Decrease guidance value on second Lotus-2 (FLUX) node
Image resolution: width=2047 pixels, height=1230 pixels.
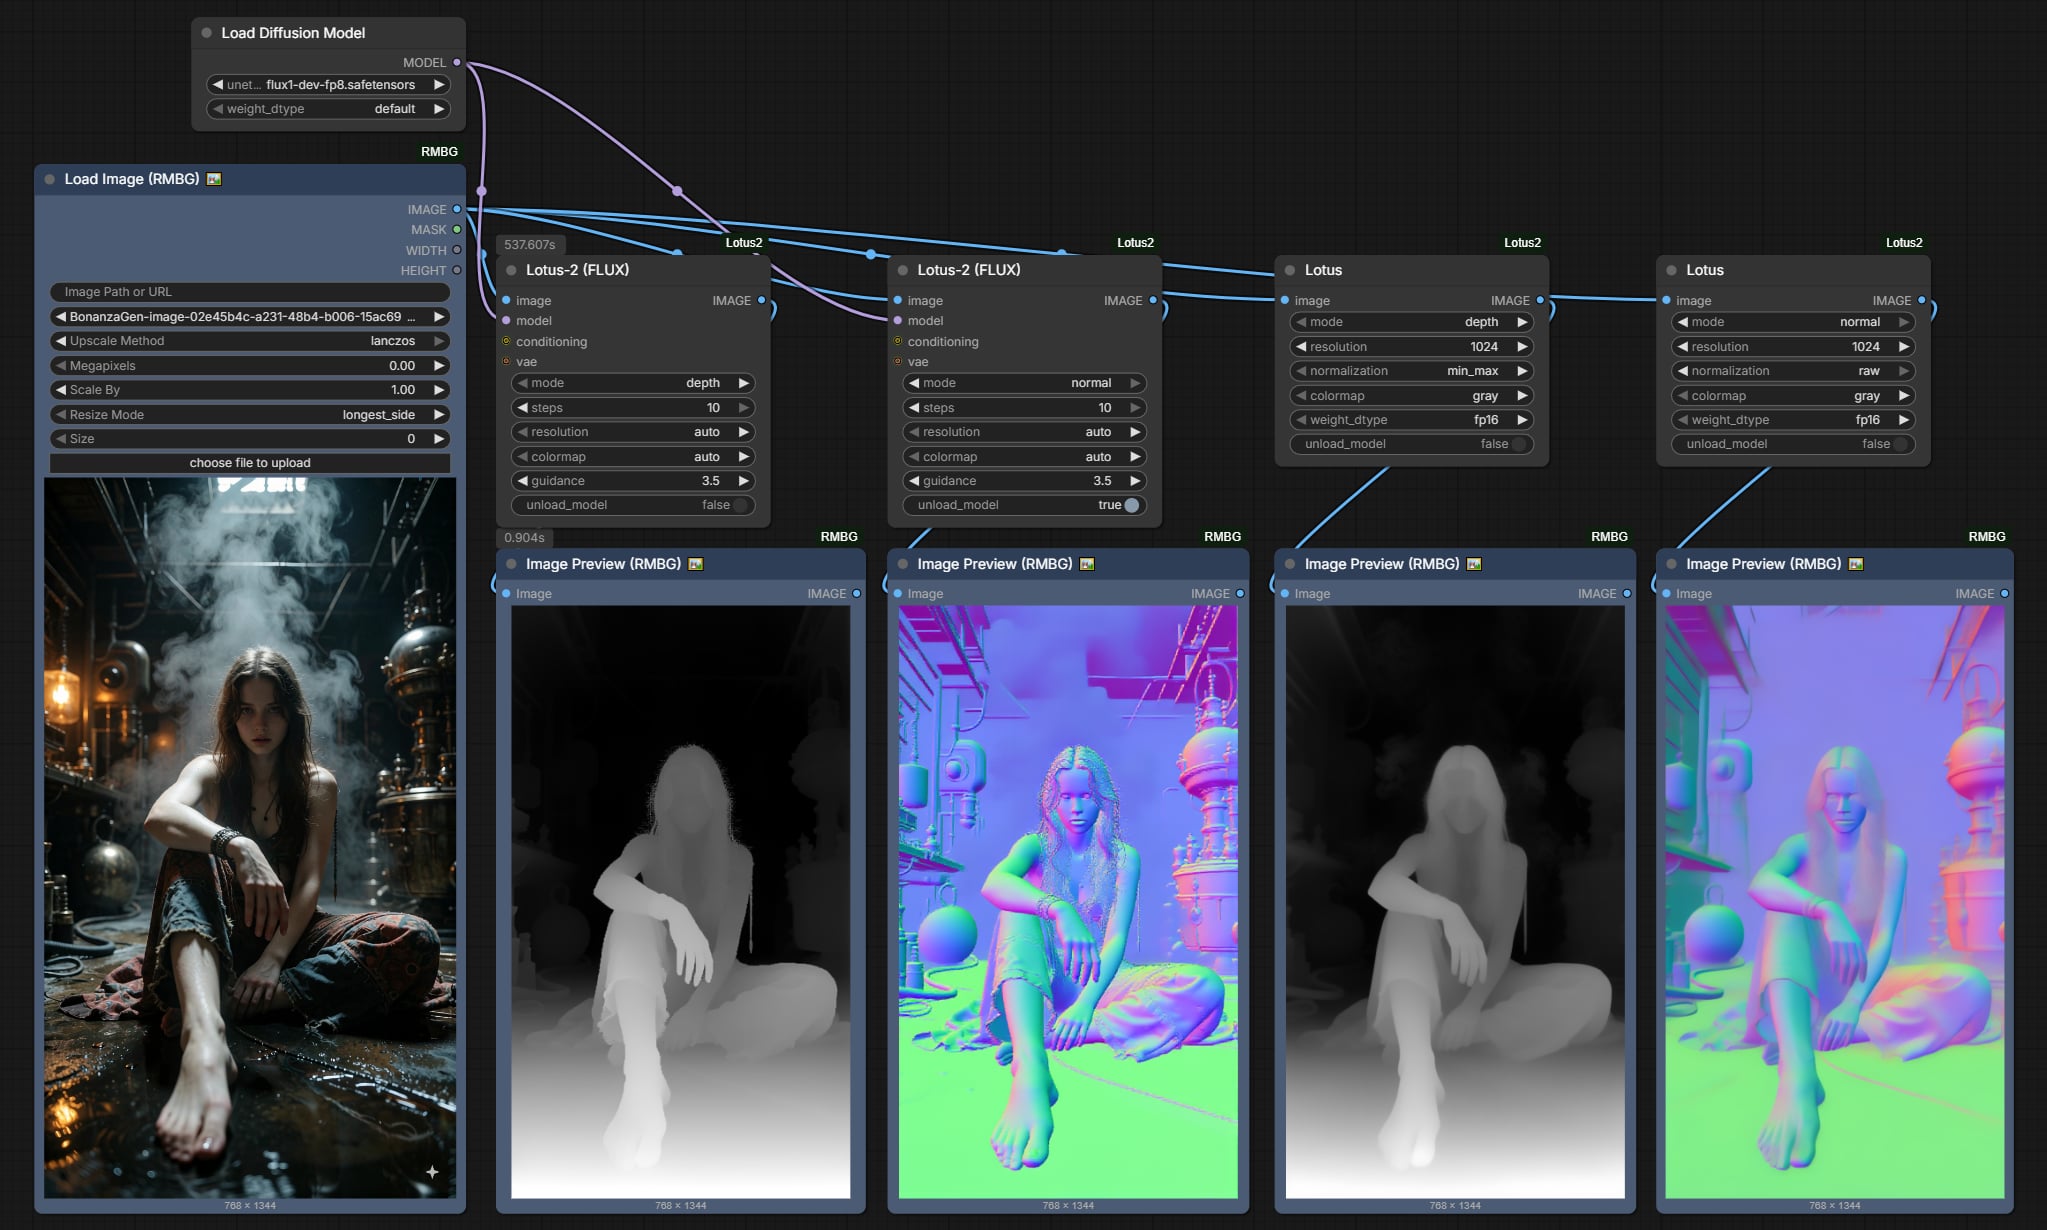(x=914, y=481)
